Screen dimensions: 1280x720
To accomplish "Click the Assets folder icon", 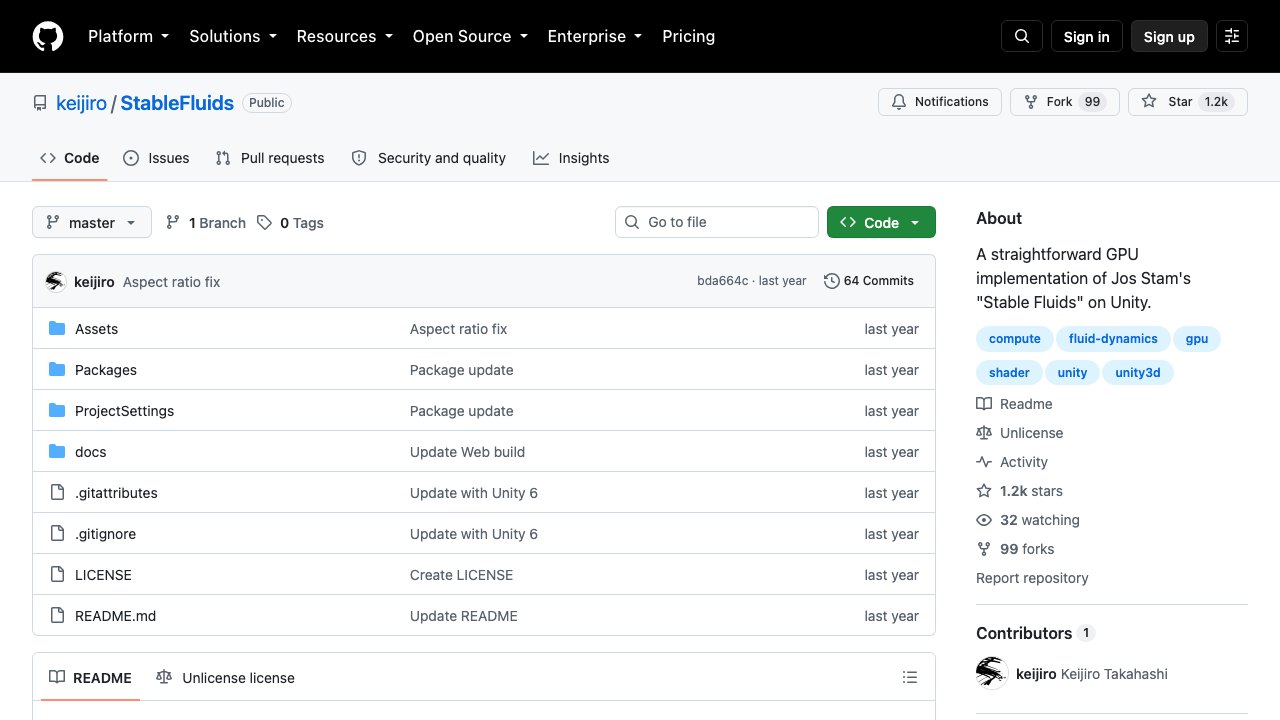I will [x=57, y=329].
